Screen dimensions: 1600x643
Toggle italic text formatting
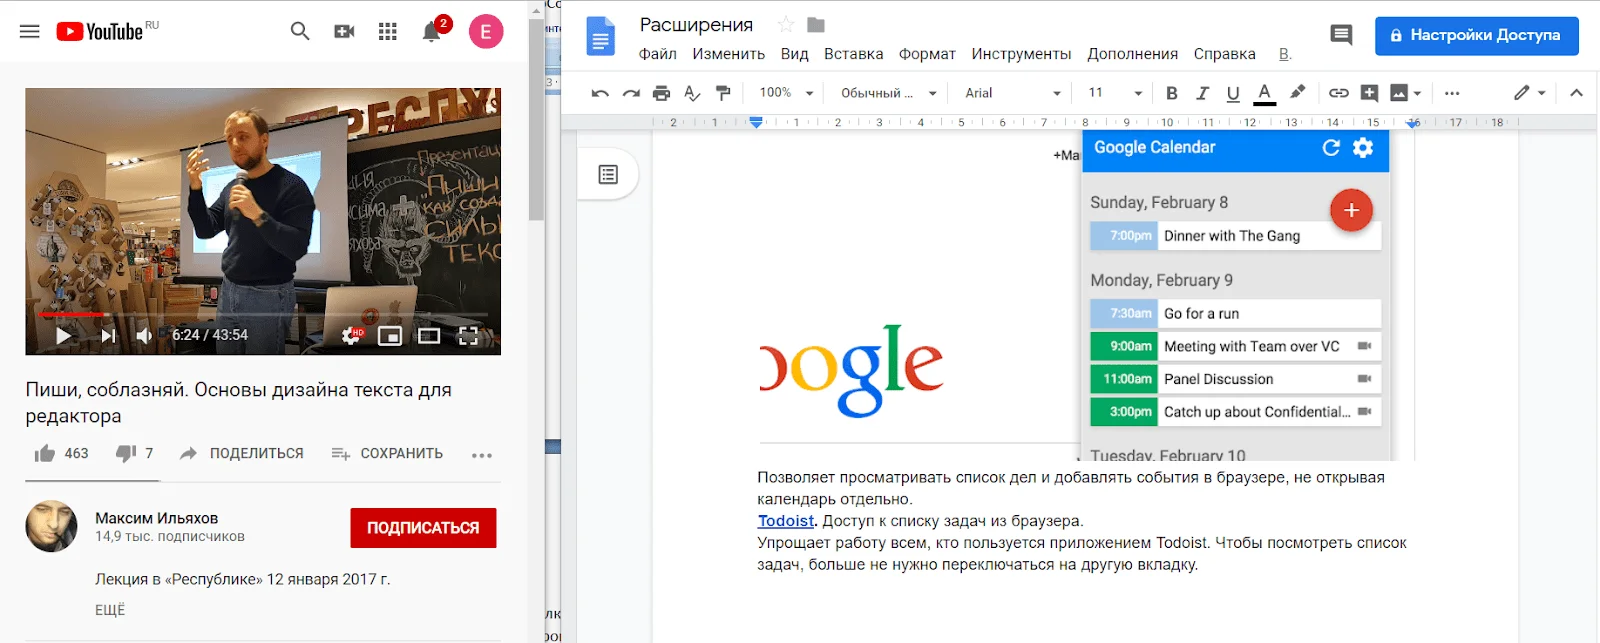[1202, 93]
